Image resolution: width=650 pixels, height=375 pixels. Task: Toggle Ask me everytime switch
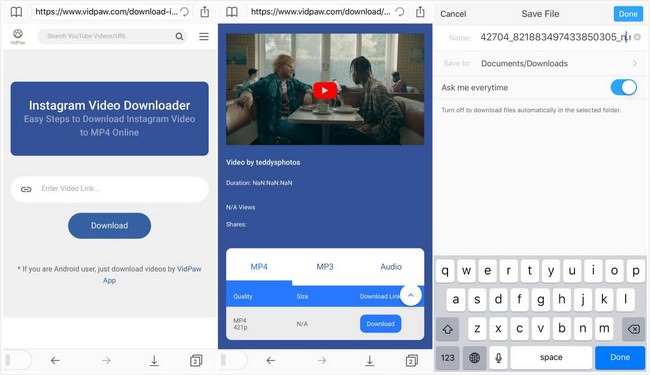coord(623,87)
